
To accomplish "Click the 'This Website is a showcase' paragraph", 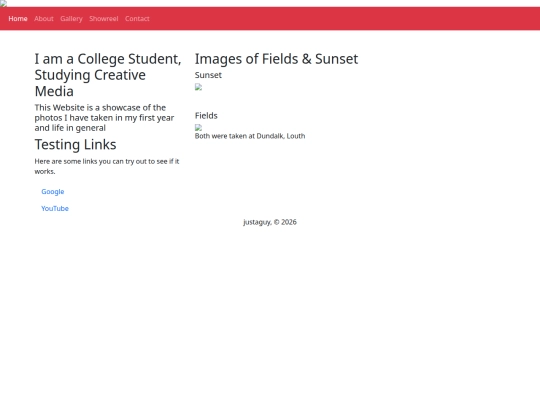I will point(104,118).
